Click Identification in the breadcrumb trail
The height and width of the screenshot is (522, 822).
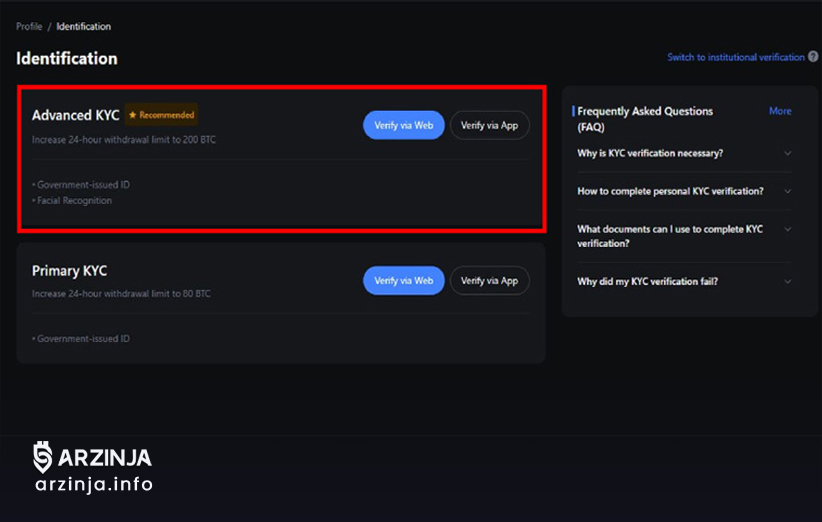coord(83,26)
